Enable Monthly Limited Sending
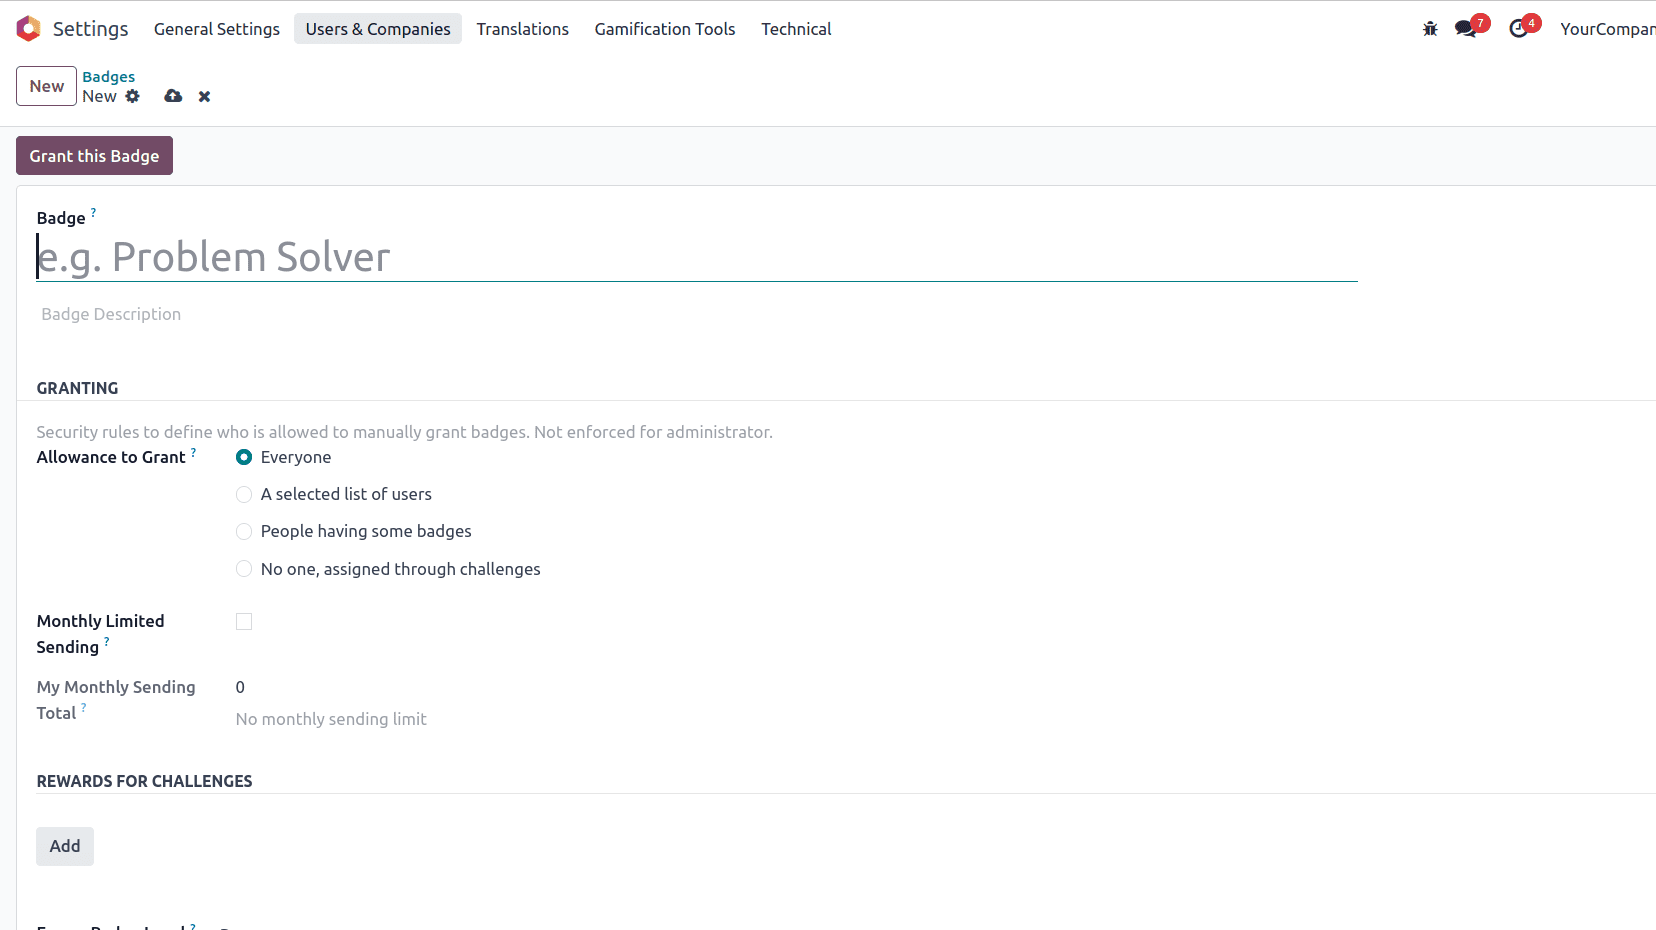 point(244,621)
